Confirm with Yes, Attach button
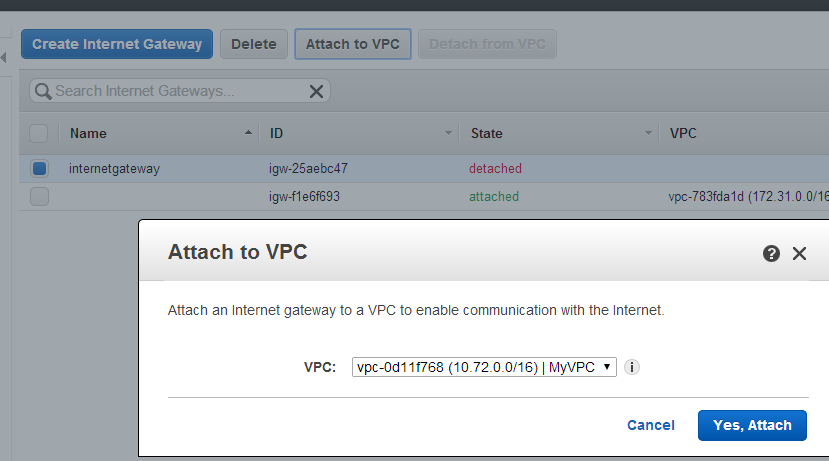This screenshot has width=829, height=461. 752,425
